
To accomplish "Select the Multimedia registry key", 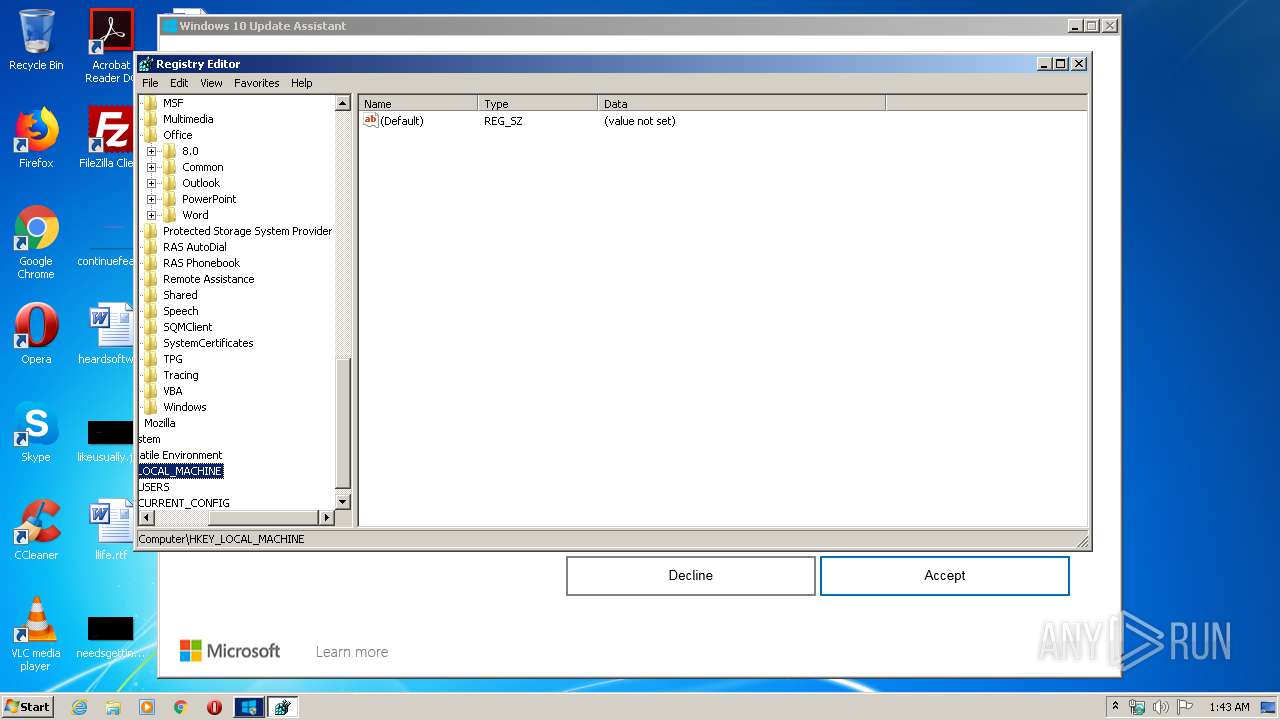I will coord(188,119).
